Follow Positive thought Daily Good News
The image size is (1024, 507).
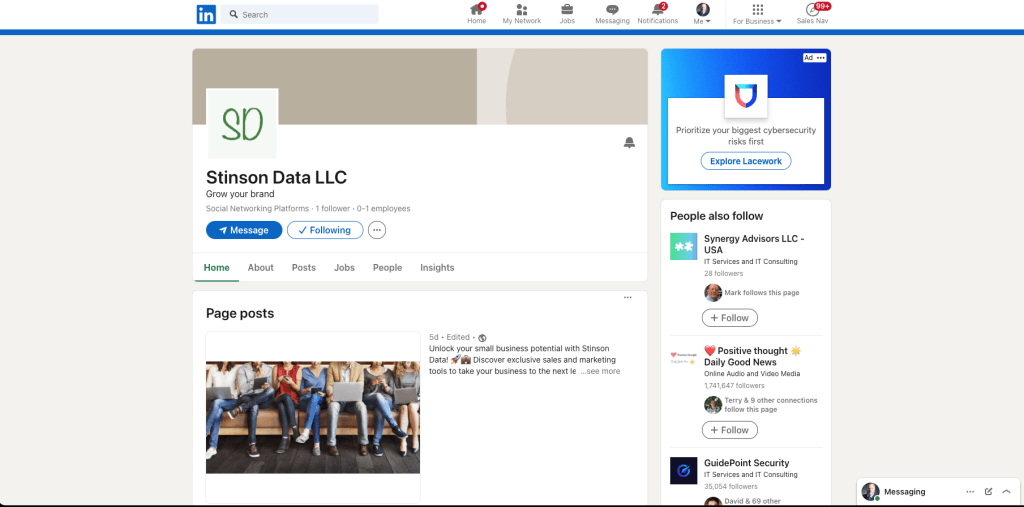[x=729, y=430]
